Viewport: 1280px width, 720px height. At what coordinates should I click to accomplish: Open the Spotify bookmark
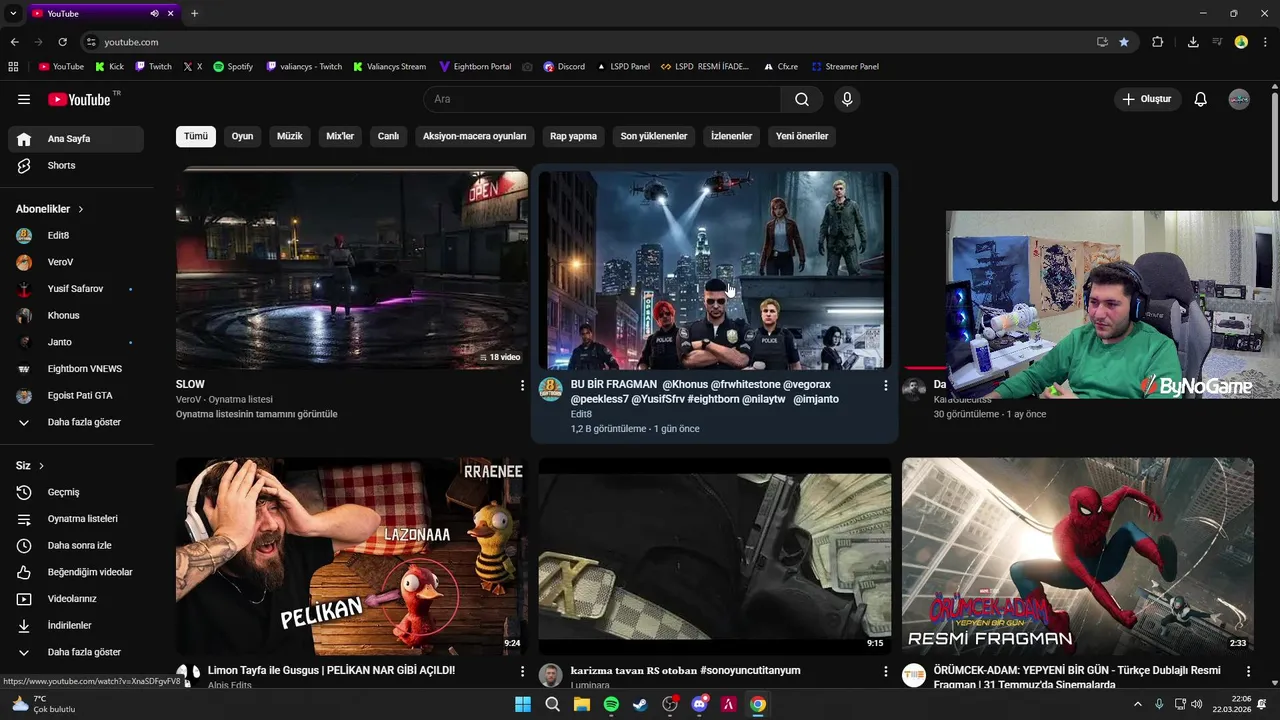233,67
